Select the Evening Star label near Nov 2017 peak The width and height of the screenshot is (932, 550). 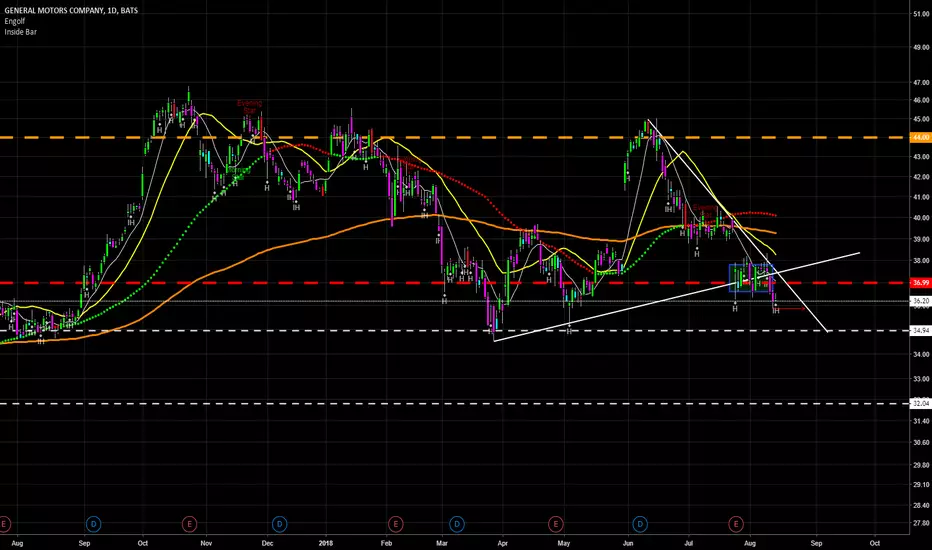click(249, 107)
